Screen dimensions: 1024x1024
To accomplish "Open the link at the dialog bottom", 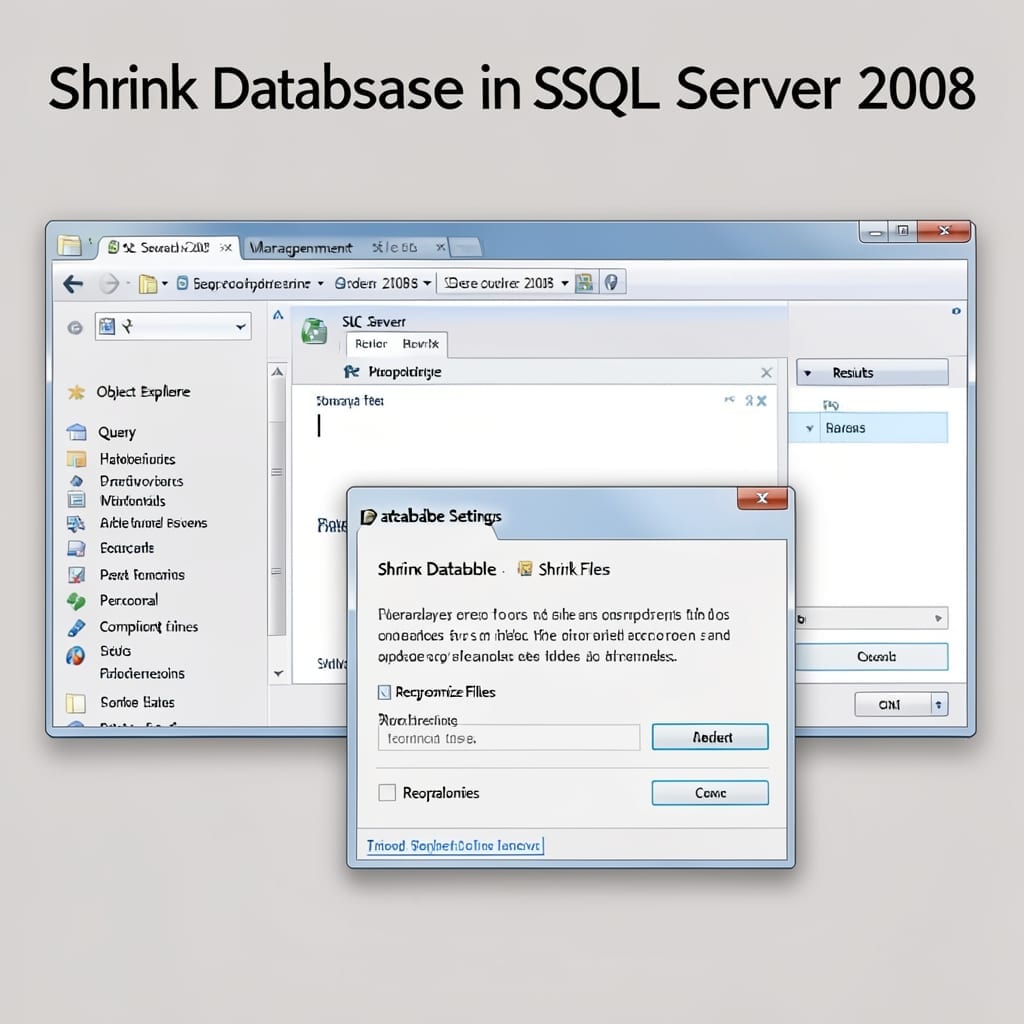I will pyautogui.click(x=455, y=846).
